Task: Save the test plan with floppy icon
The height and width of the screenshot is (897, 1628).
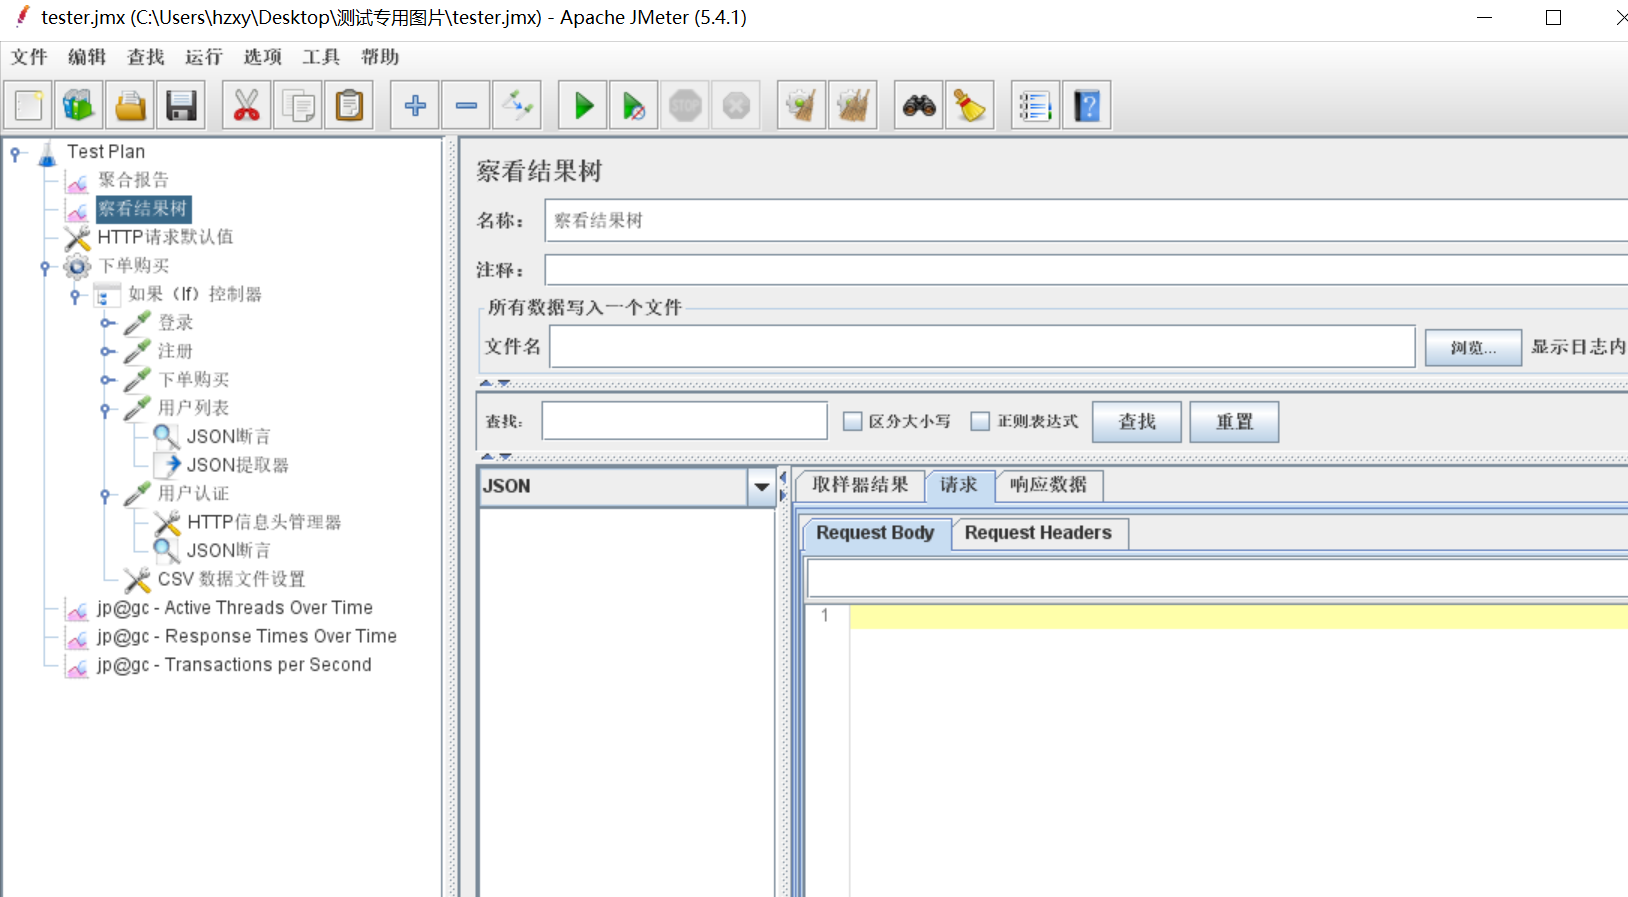Action: point(181,105)
